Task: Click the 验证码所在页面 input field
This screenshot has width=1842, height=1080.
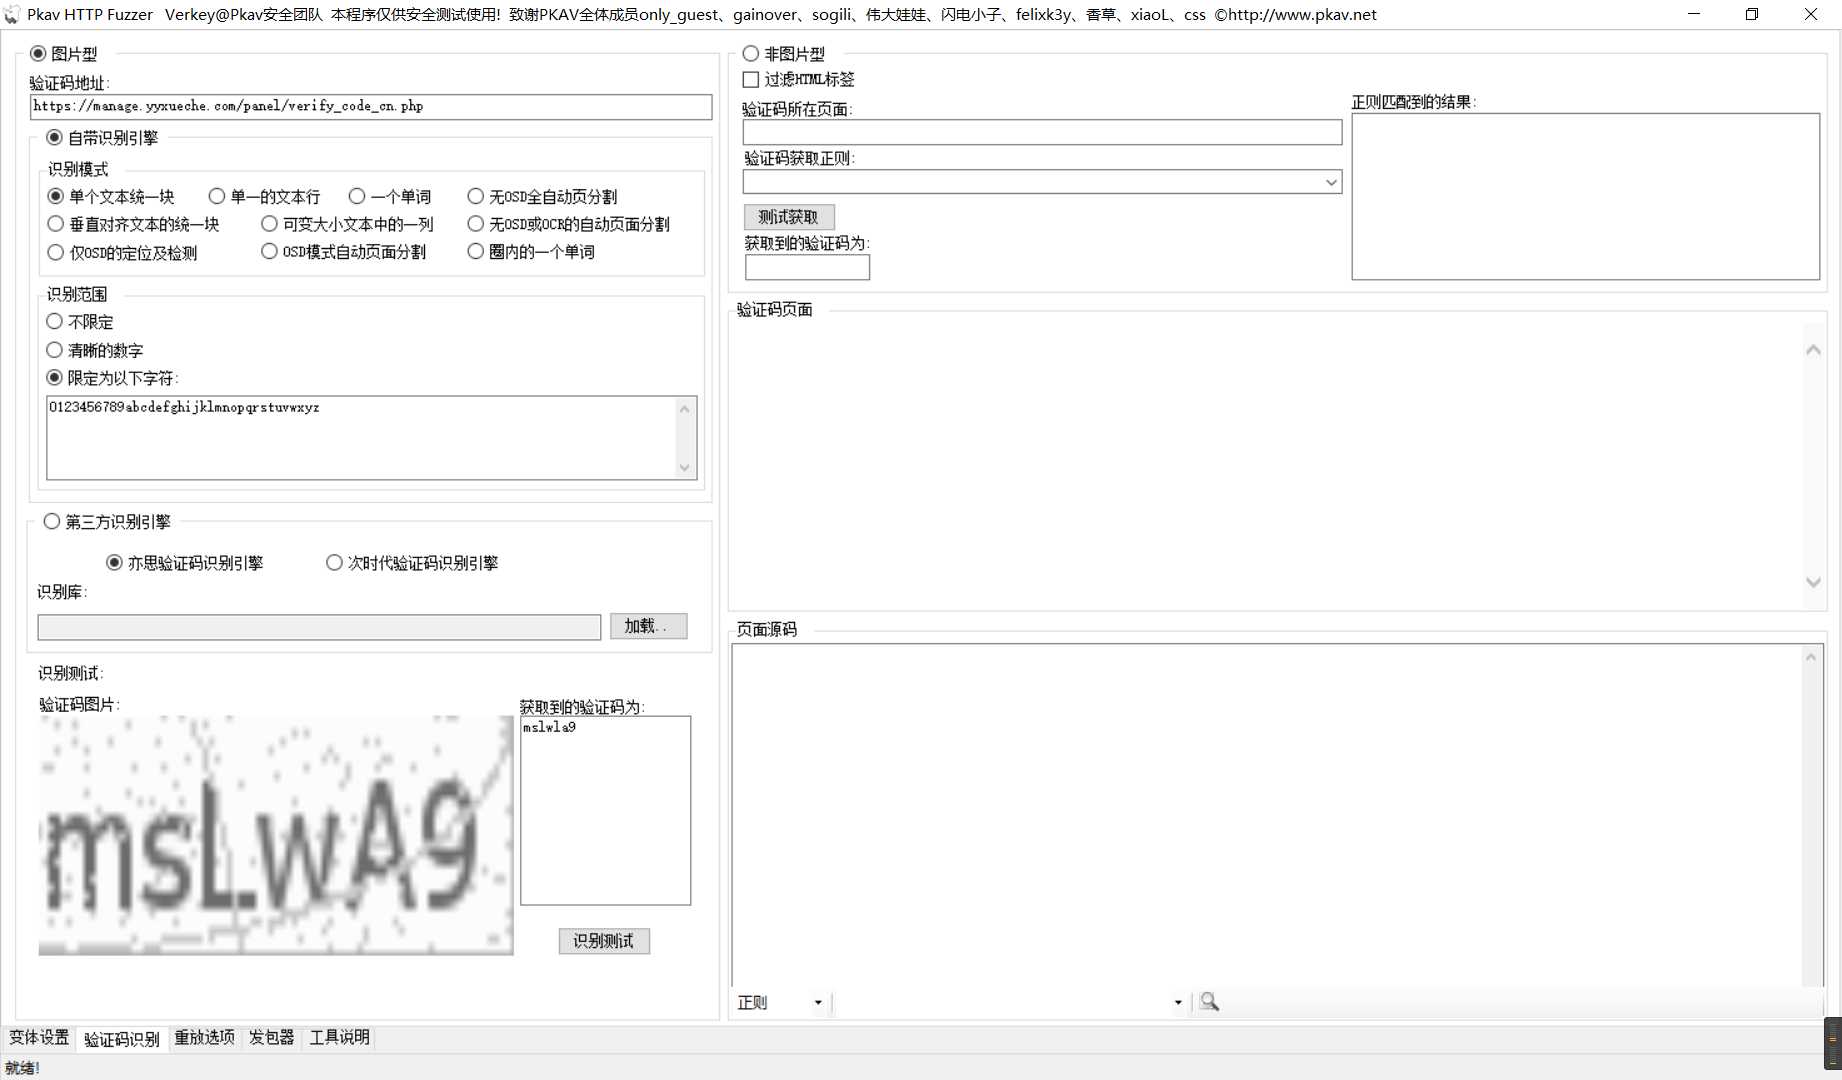Action: point(1042,133)
